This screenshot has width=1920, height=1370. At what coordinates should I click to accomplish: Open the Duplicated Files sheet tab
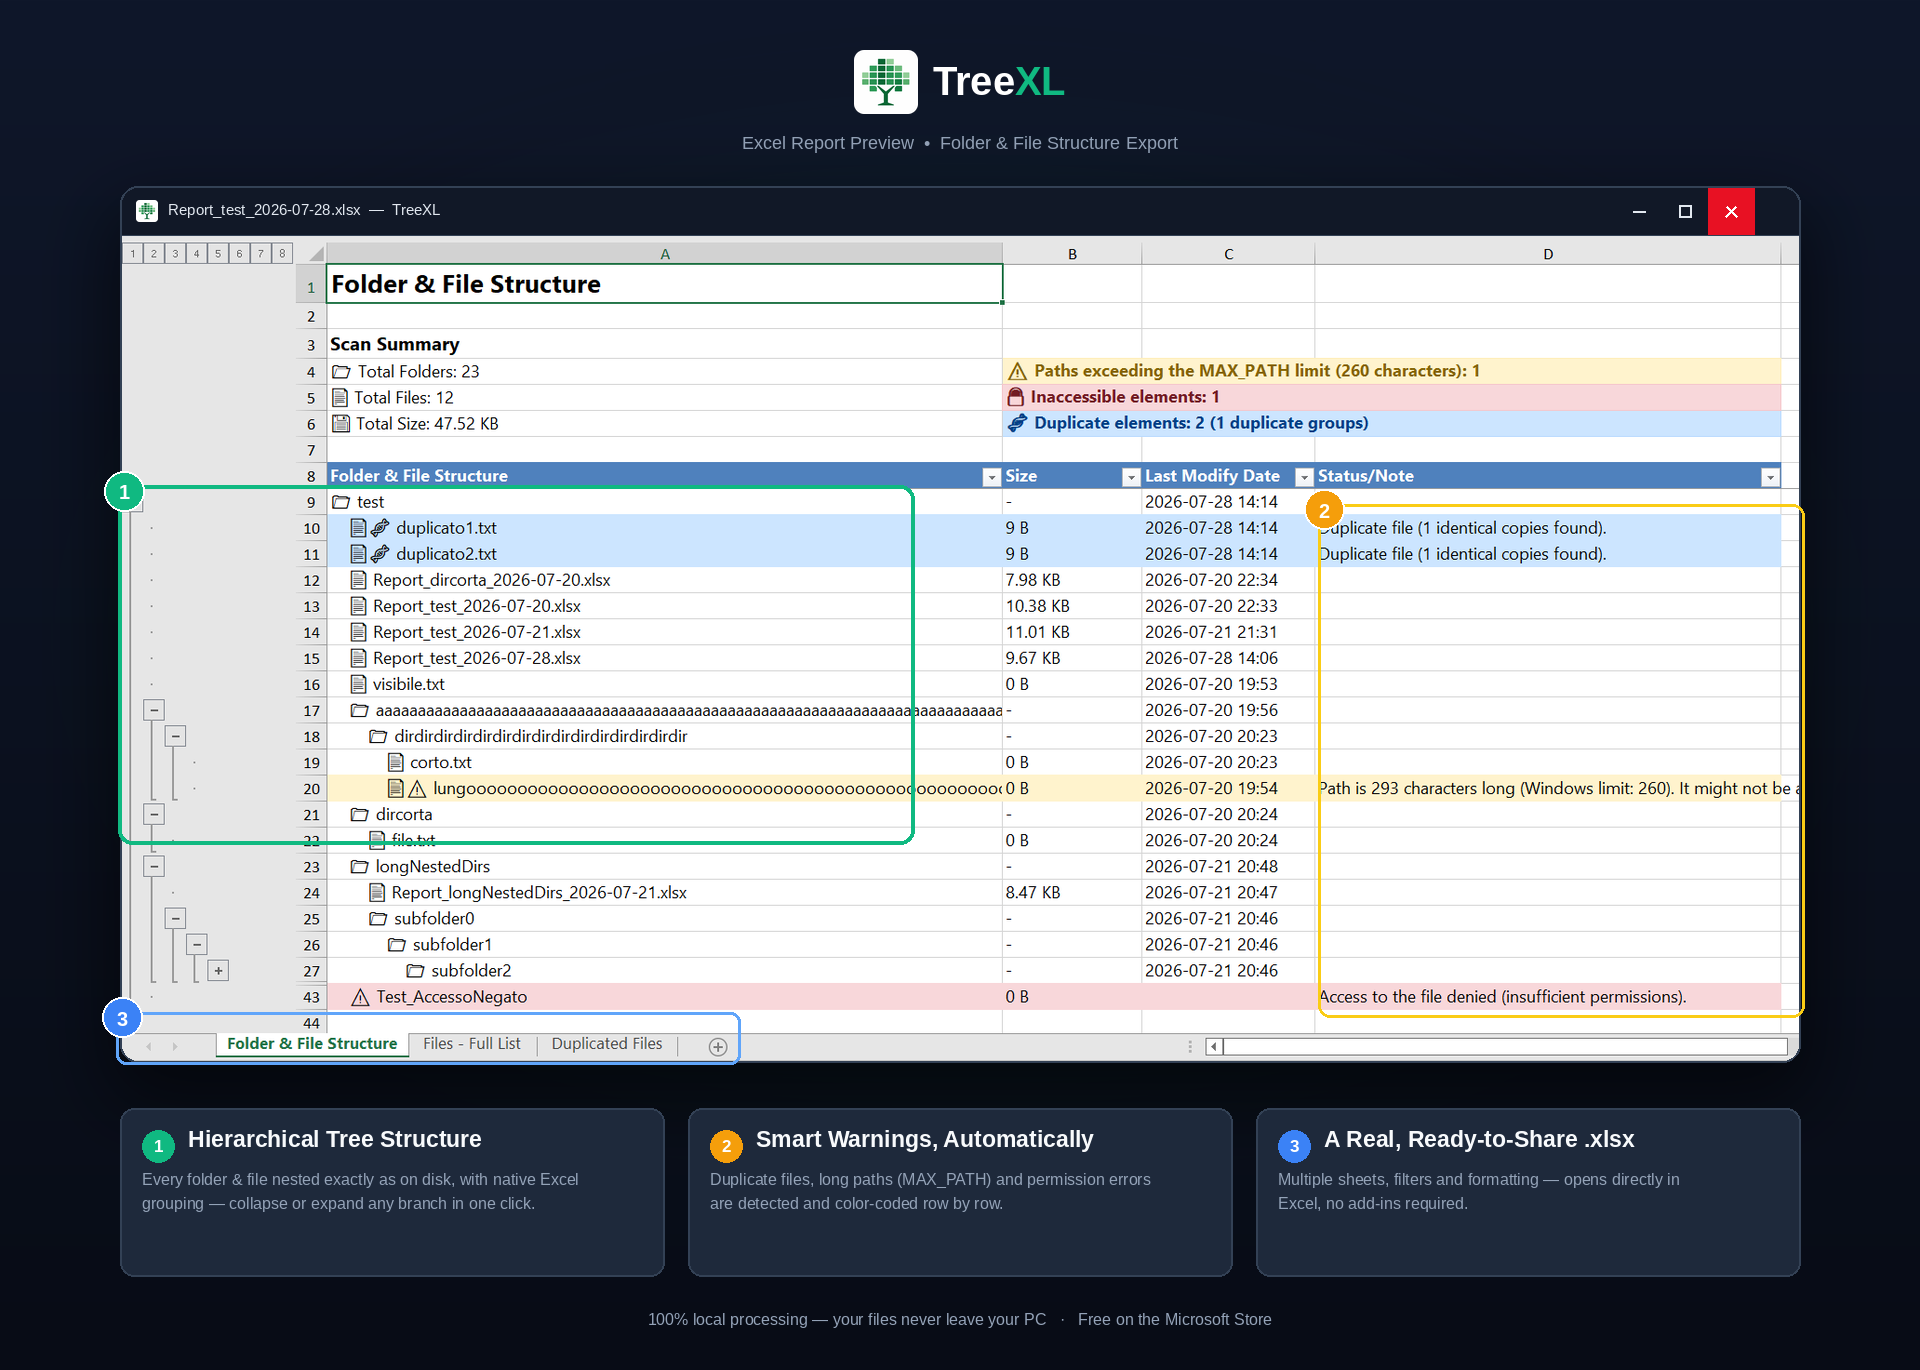pyautogui.click(x=607, y=1044)
